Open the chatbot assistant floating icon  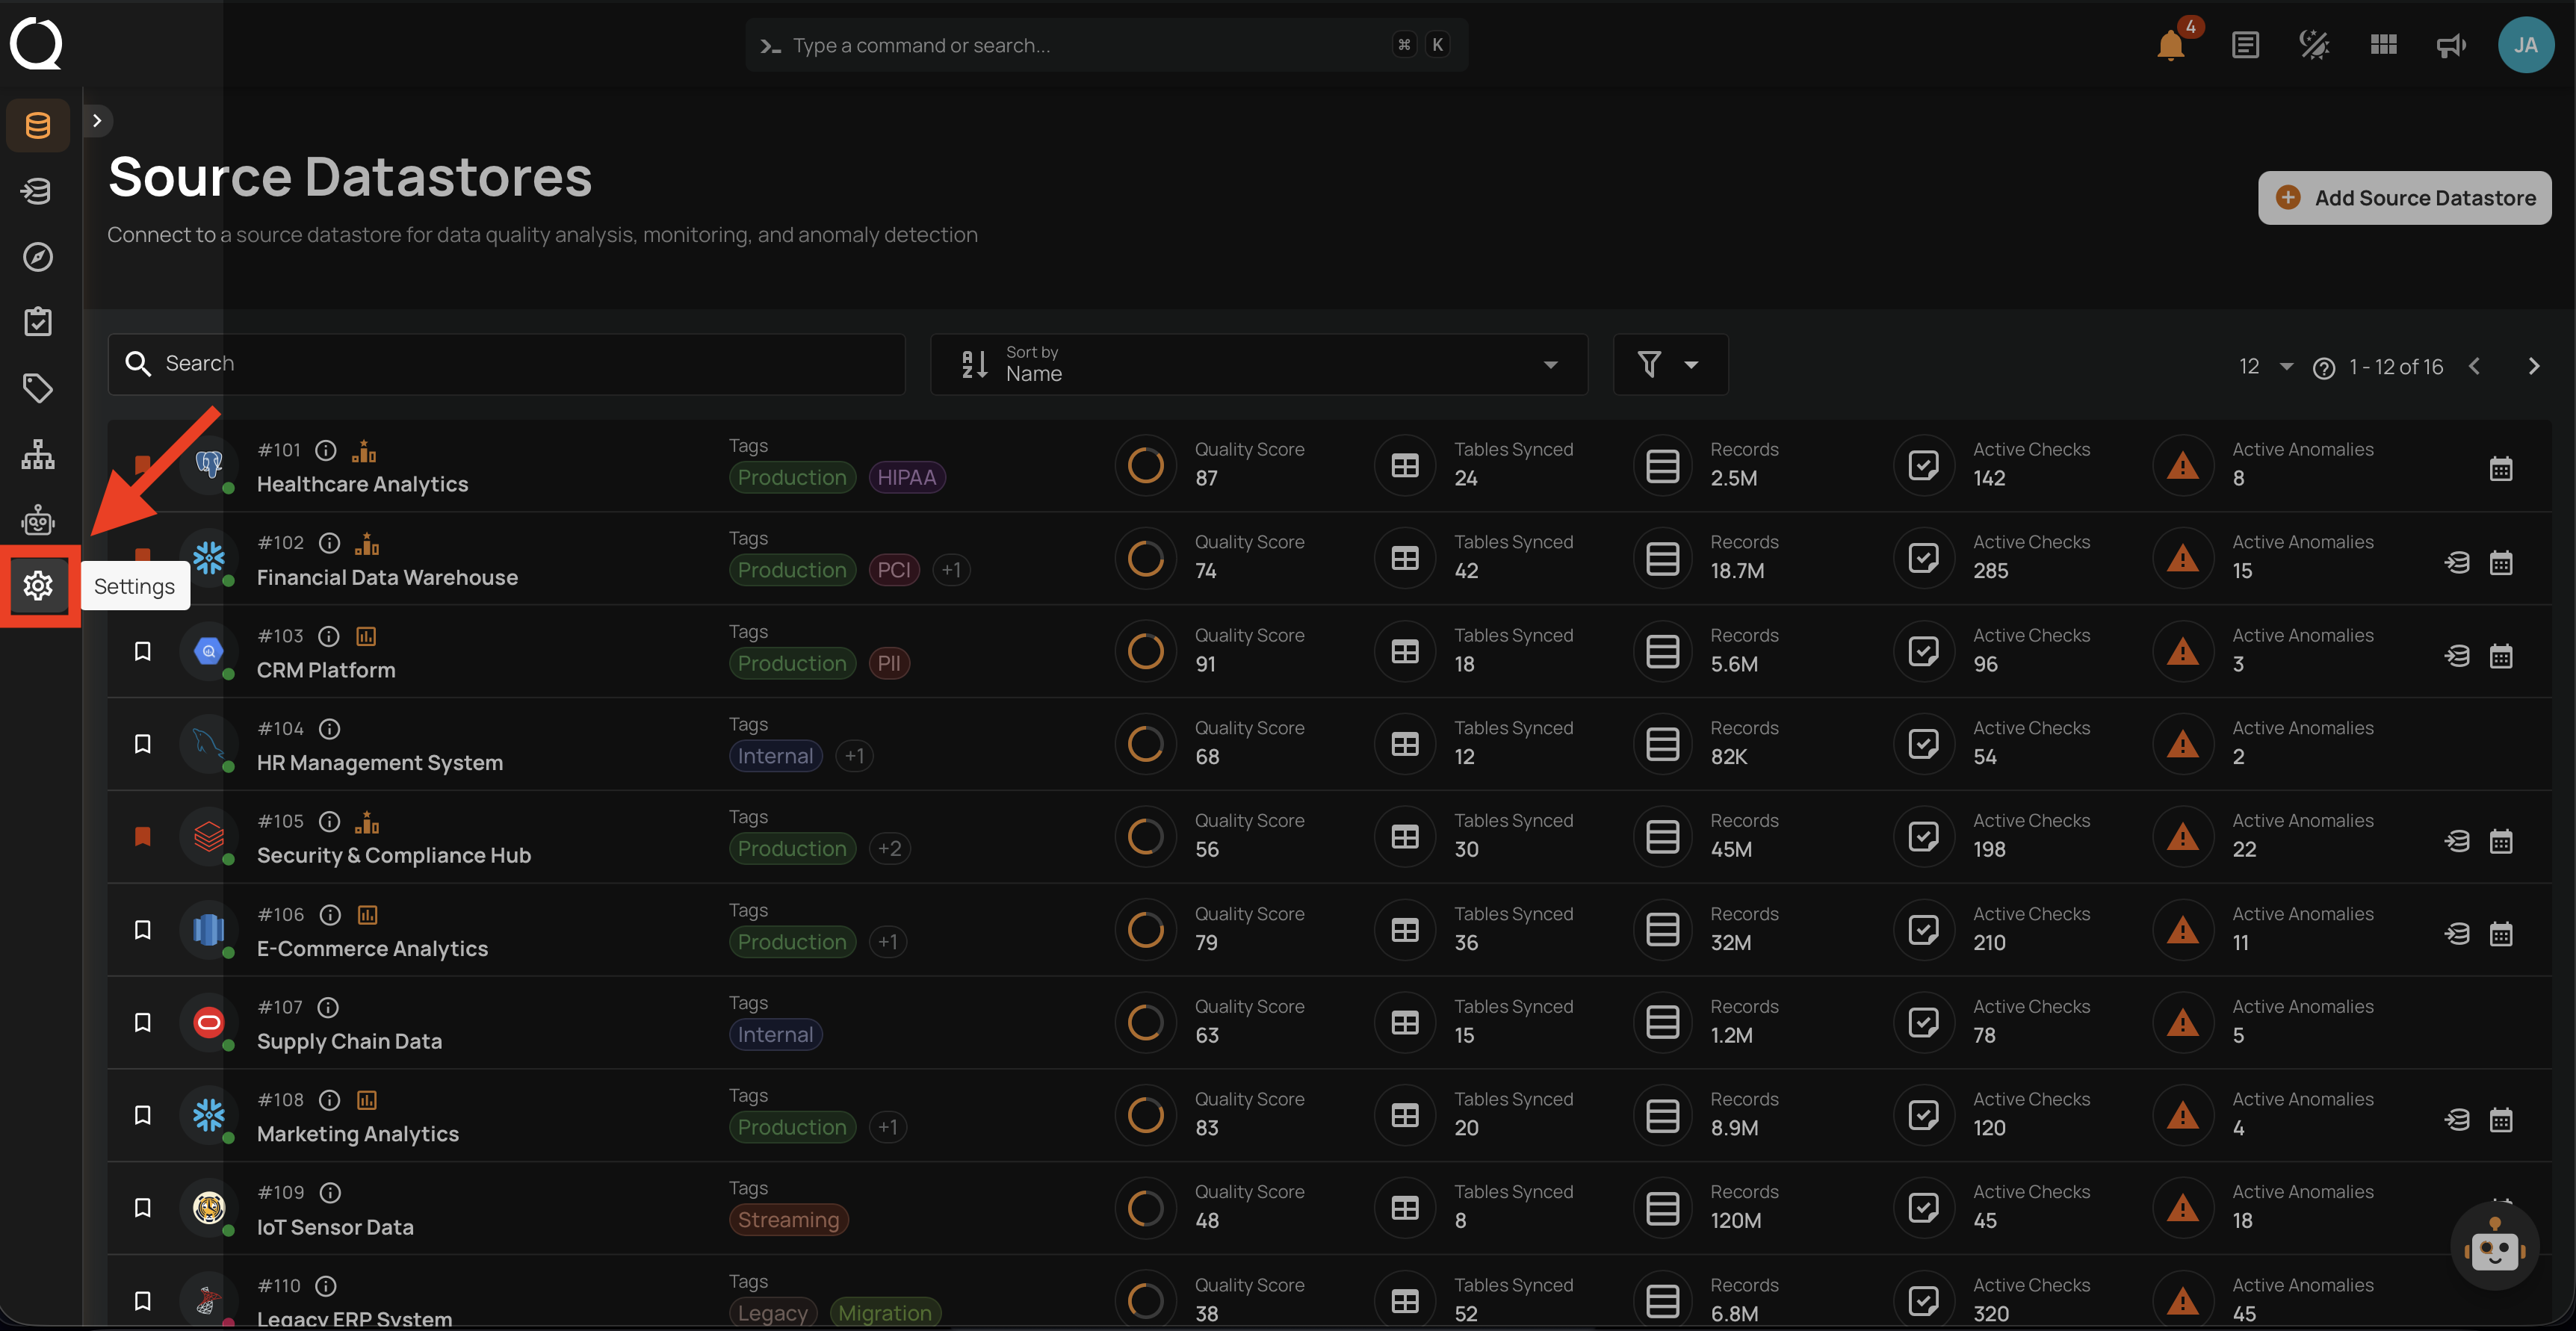pyautogui.click(x=2494, y=1246)
